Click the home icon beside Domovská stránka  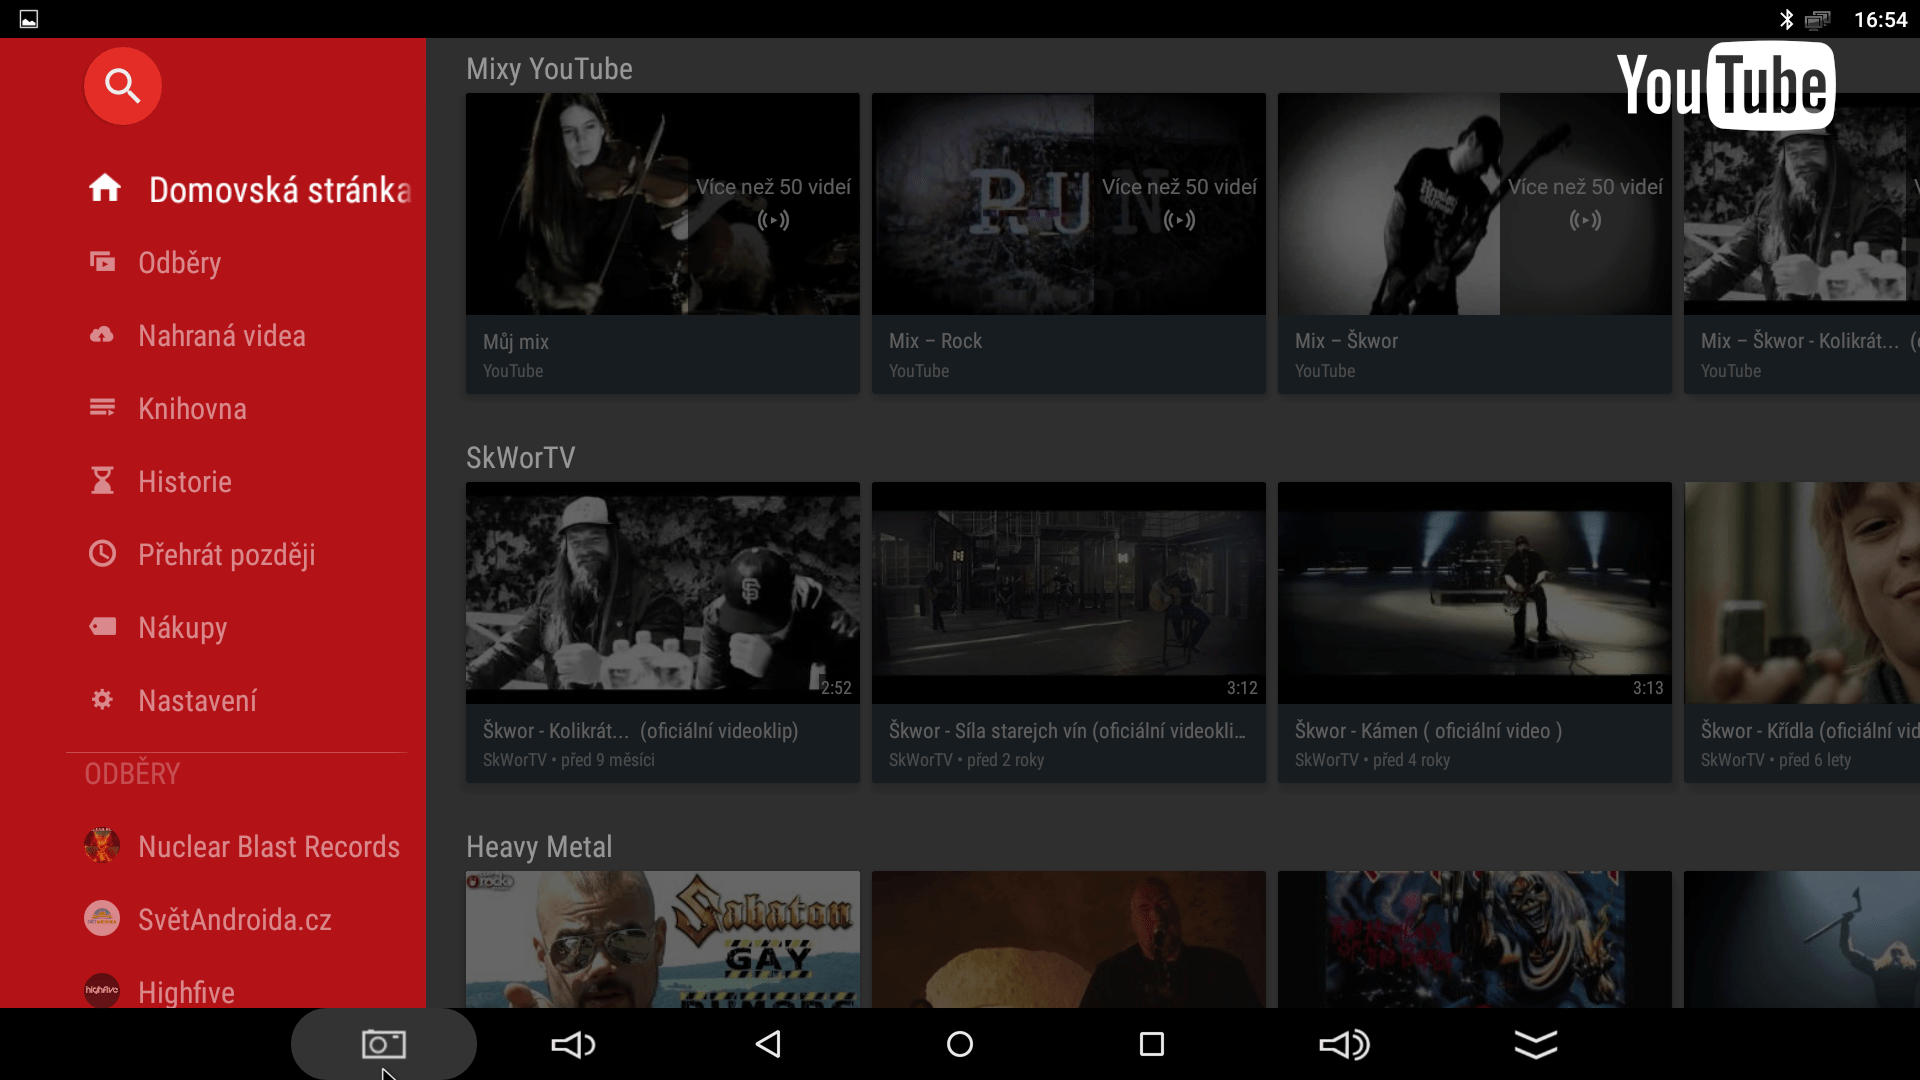coord(104,188)
